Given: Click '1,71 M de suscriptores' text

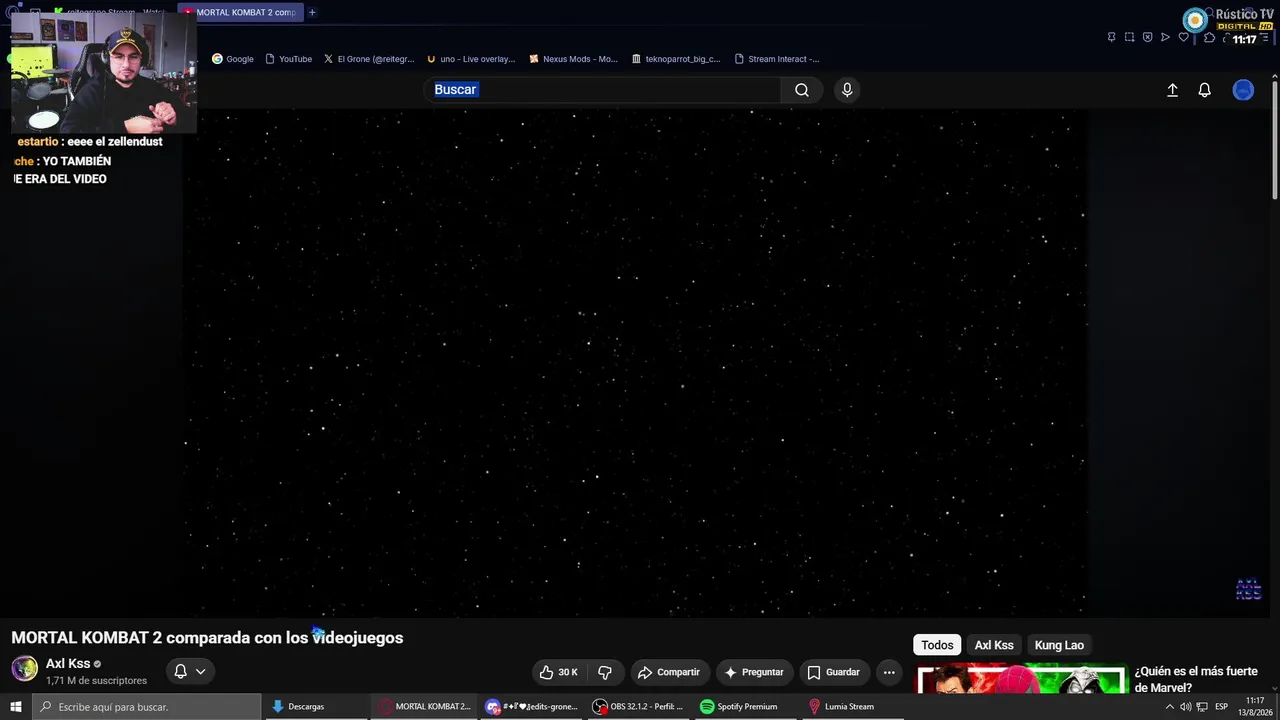Looking at the screenshot, I should 96,681.
